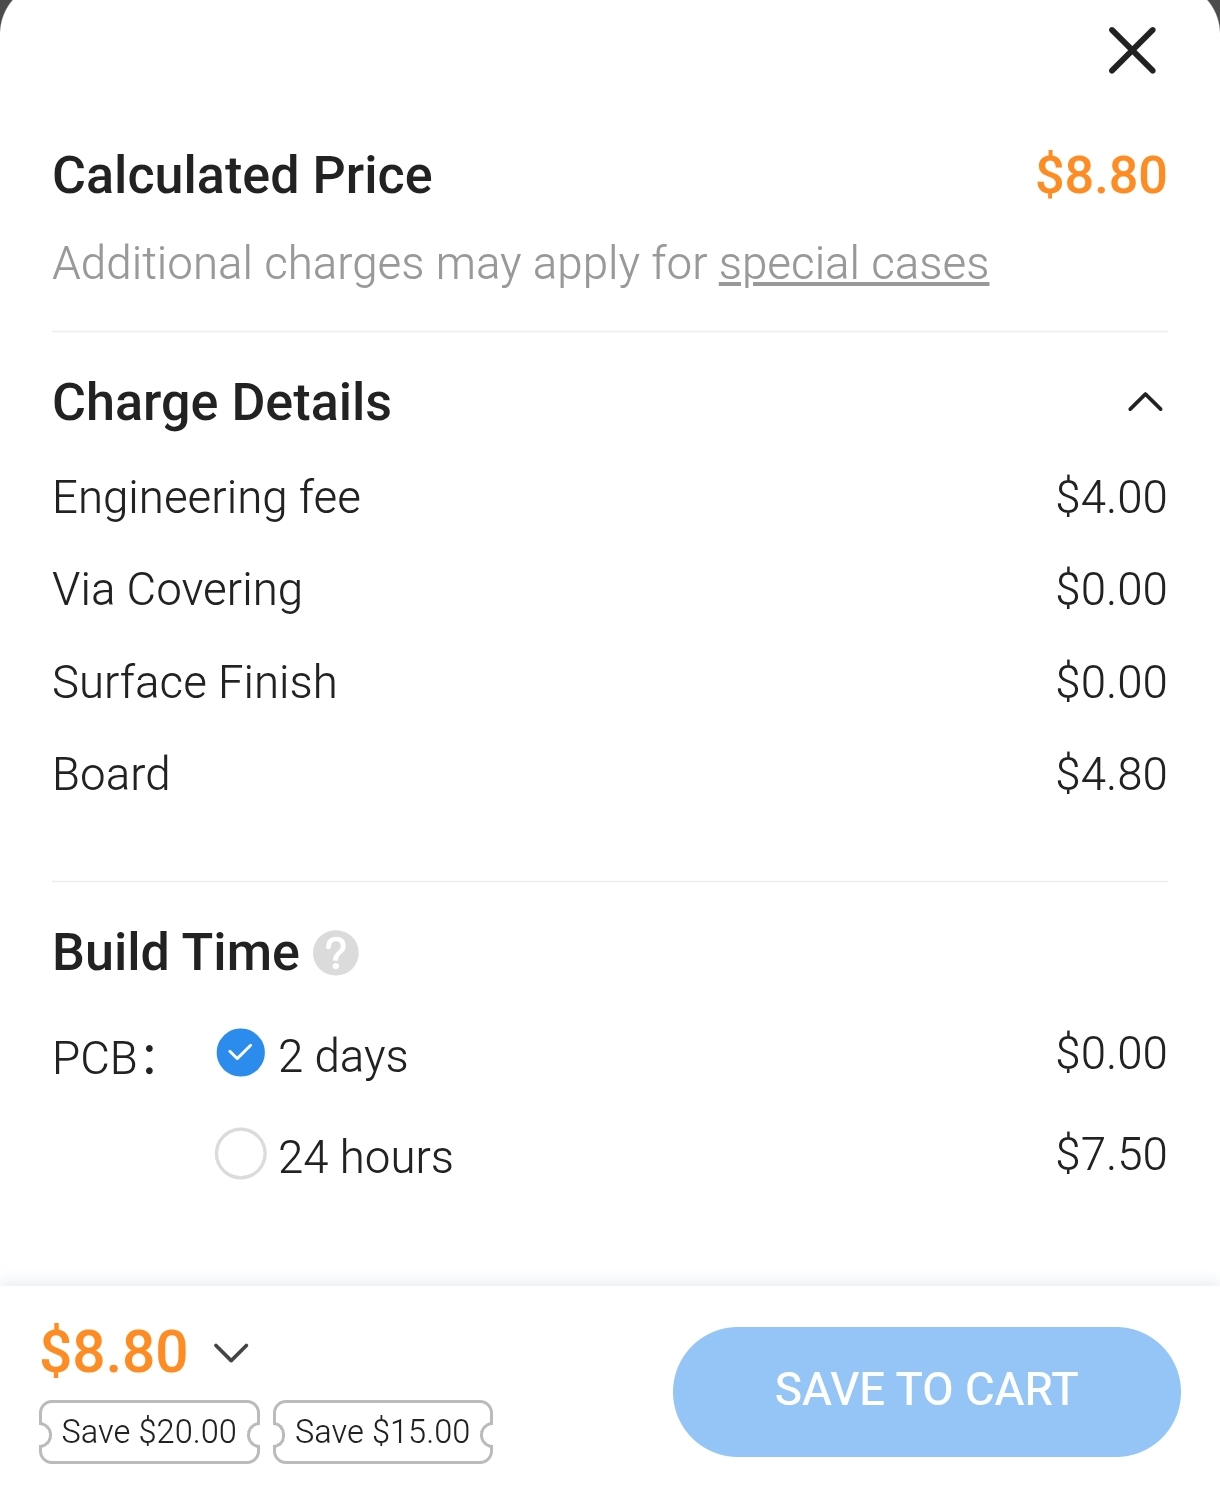Viewport: 1220px width, 1497px height.
Task: Collapse the Charge Details chevron
Action: (1144, 403)
